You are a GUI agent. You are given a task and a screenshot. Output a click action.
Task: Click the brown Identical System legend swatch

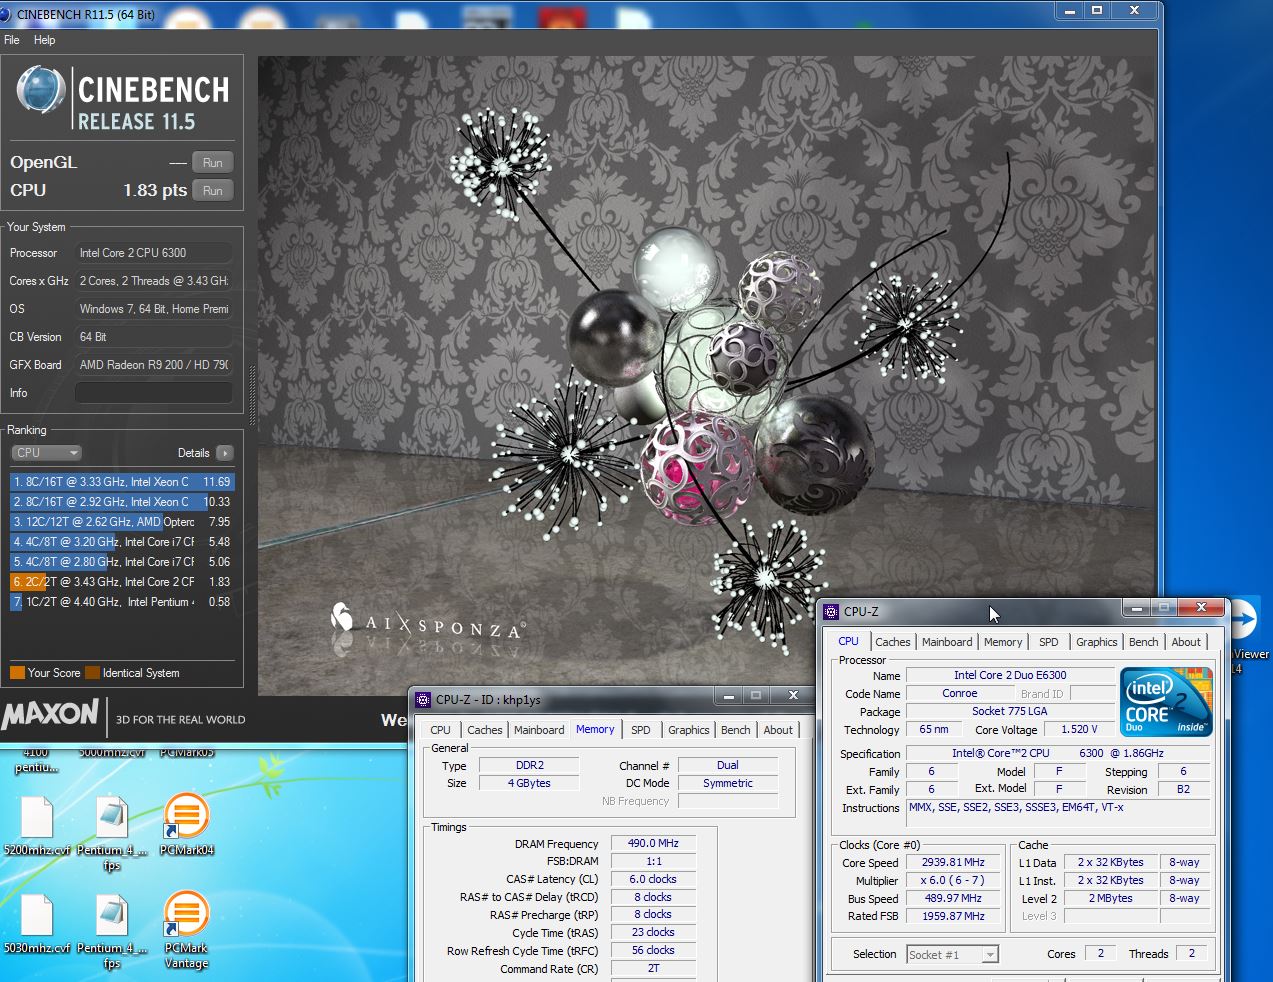[92, 673]
